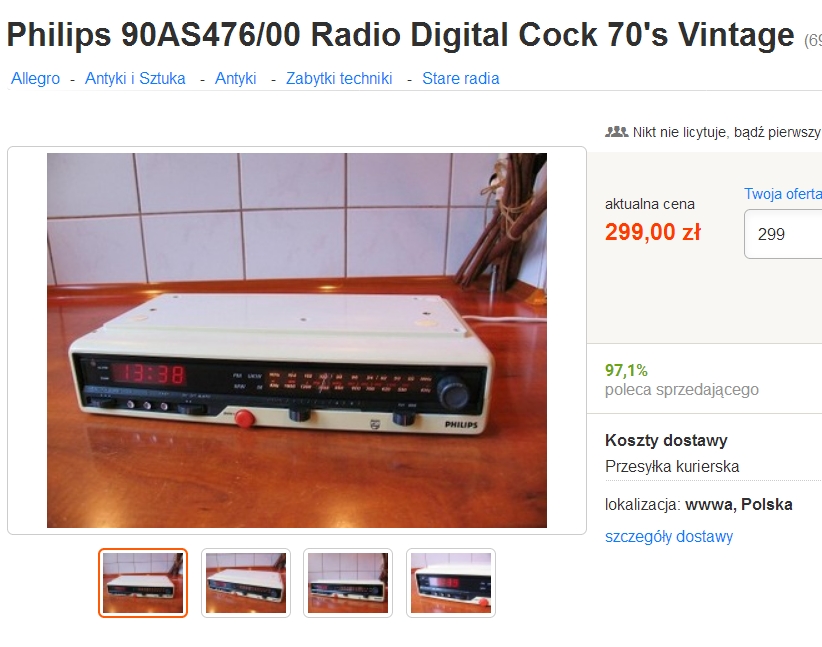Select the fourth close-up thumbnail
Screen dimensions: 822x647
451,583
